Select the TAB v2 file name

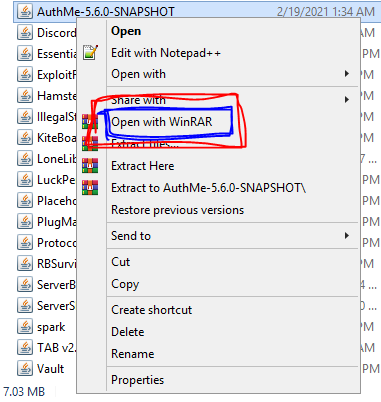click(57, 348)
